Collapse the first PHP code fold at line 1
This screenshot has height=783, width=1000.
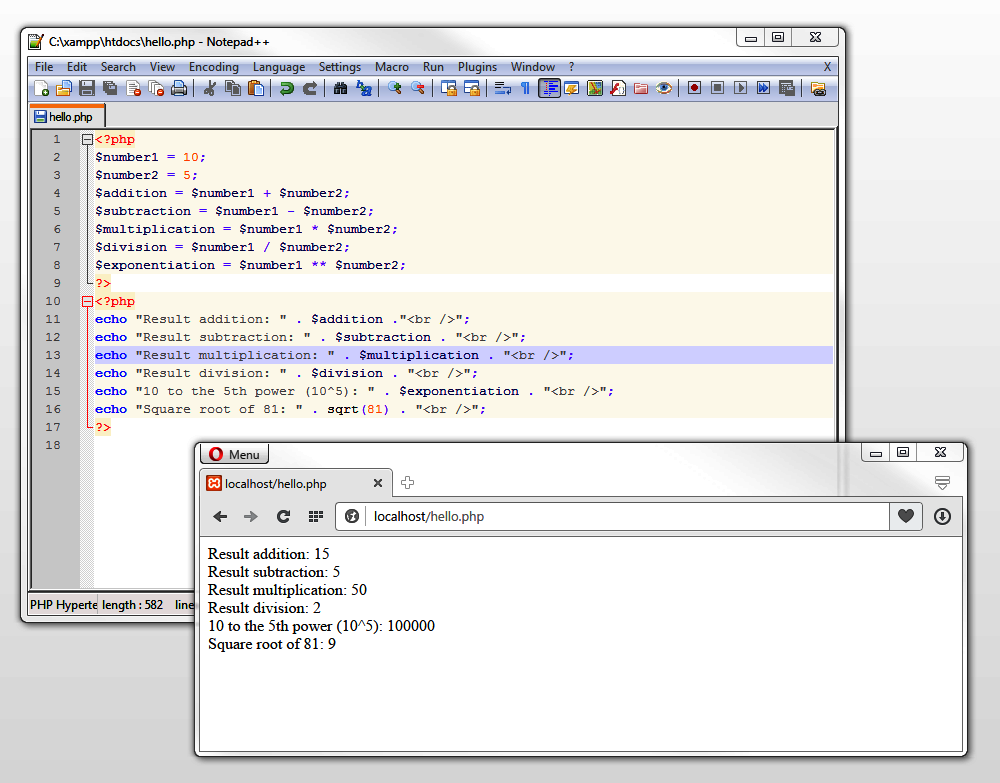coord(86,139)
